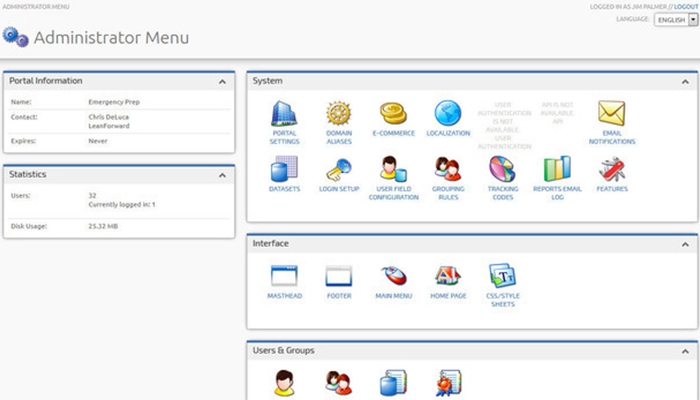Collapse the System panel

[x=685, y=82]
